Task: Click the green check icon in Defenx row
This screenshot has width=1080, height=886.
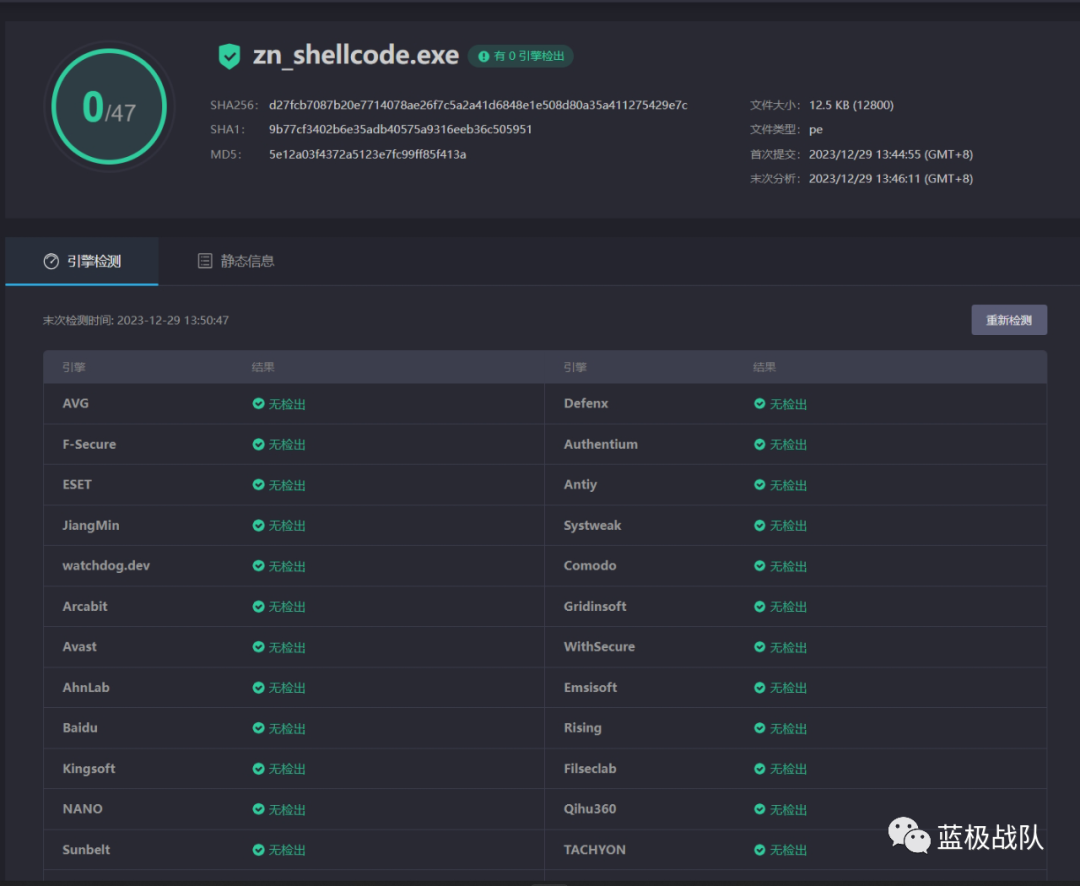Action: pos(759,404)
